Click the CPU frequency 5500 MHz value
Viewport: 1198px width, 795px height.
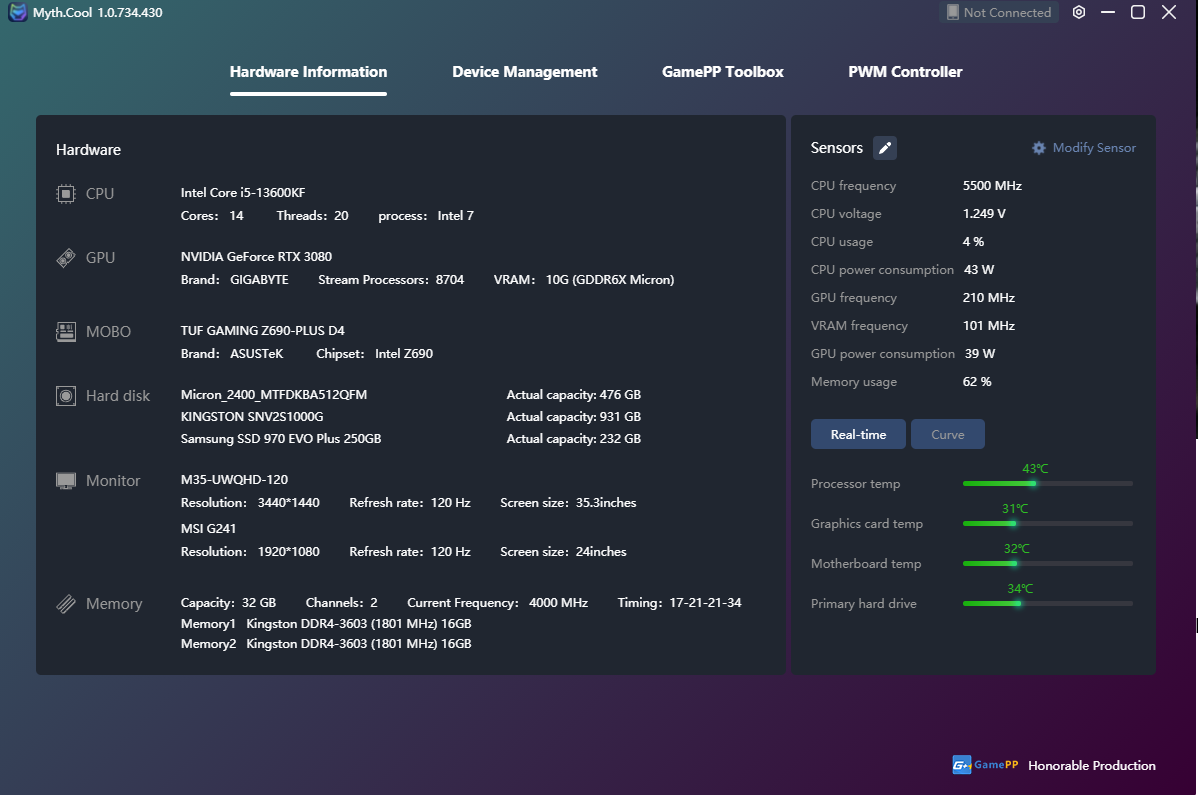992,186
